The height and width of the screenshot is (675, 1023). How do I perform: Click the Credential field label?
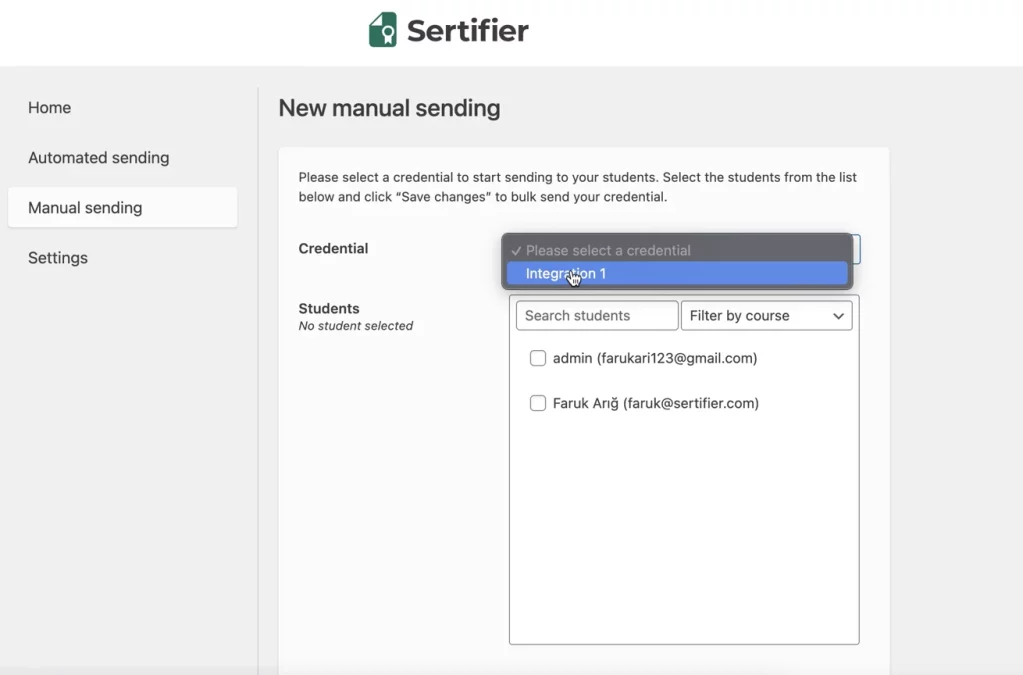pyautogui.click(x=333, y=249)
